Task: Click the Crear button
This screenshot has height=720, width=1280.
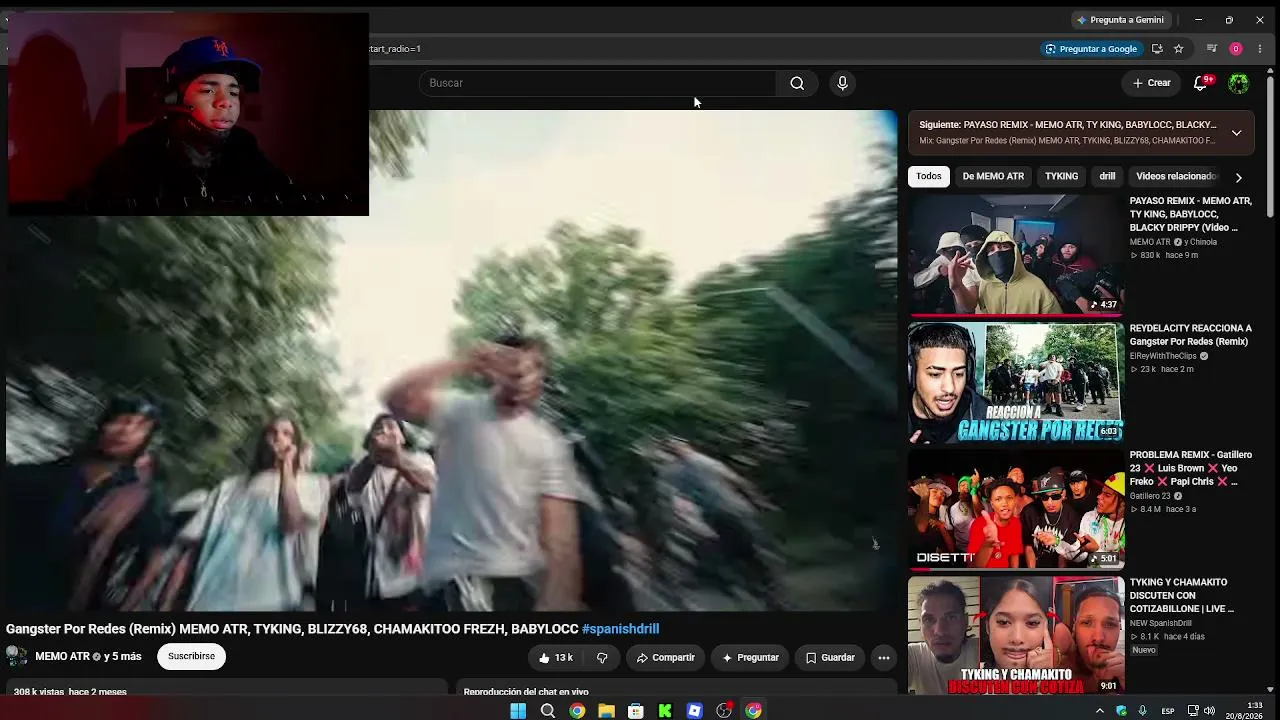Action: (1151, 83)
